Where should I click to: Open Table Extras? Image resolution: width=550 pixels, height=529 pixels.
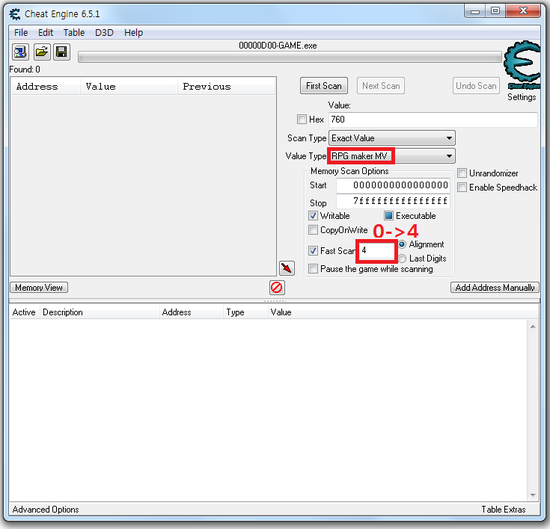503,509
